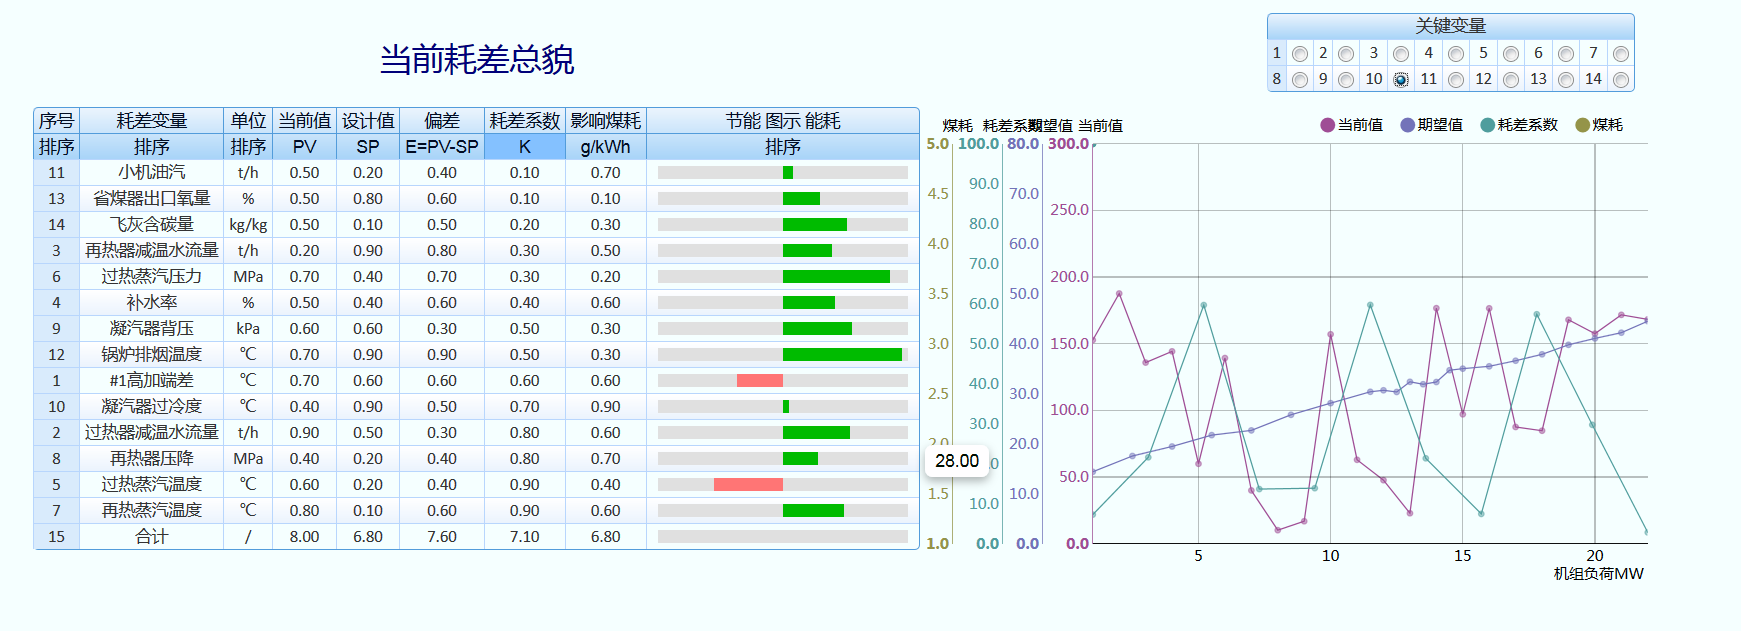Click the teal 耗差系数 legend dot

pyautogui.click(x=1487, y=125)
